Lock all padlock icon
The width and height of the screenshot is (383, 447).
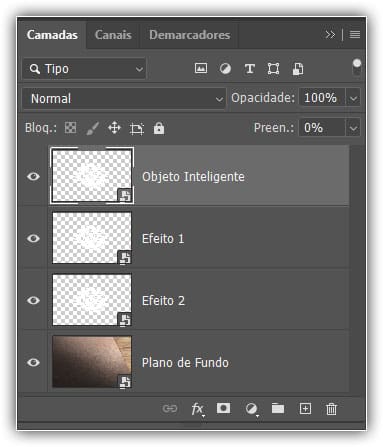tap(159, 128)
